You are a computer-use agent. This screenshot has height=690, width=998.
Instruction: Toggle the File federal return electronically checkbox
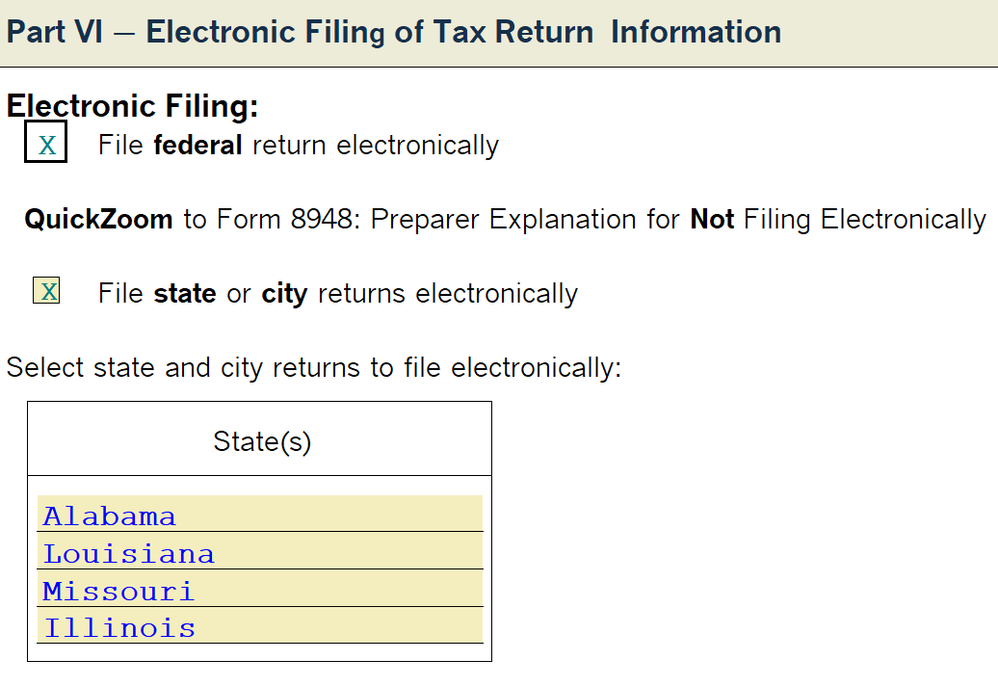(46, 146)
